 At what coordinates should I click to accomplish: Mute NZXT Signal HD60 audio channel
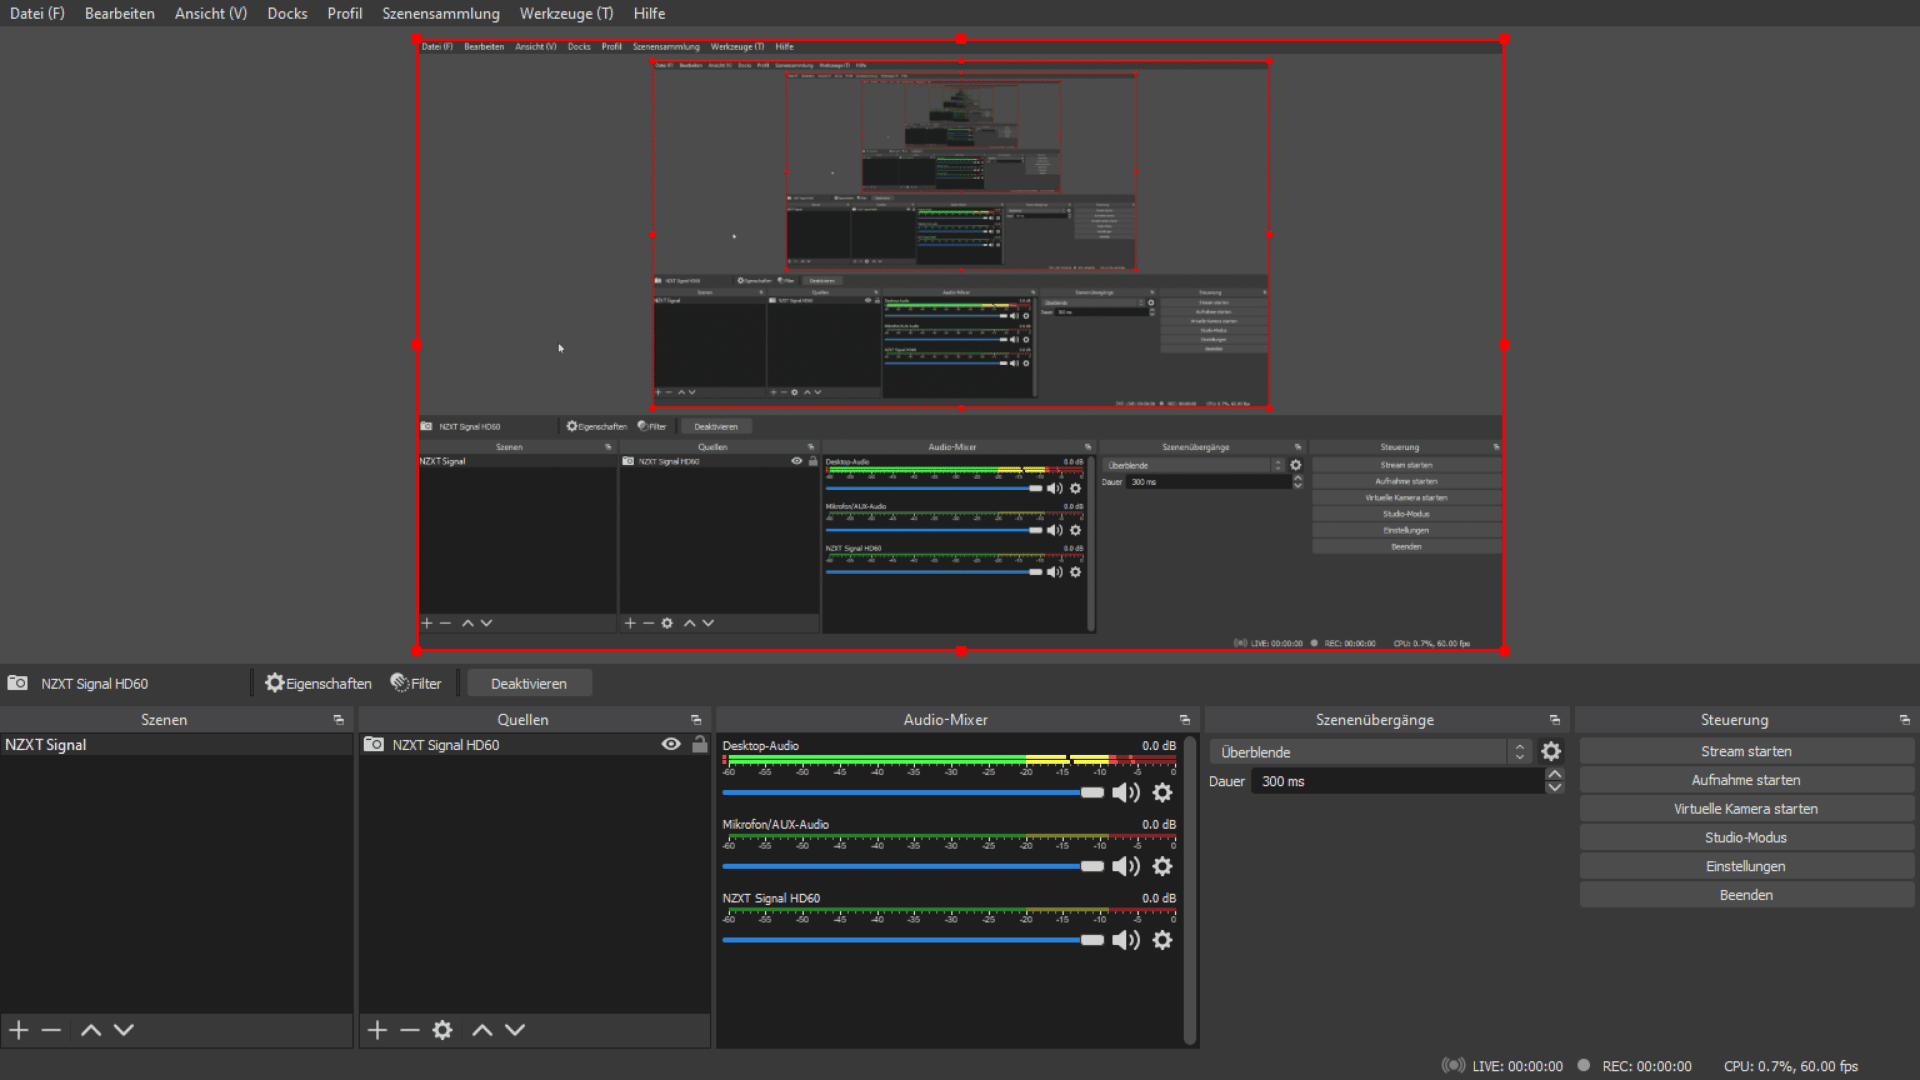(1126, 940)
